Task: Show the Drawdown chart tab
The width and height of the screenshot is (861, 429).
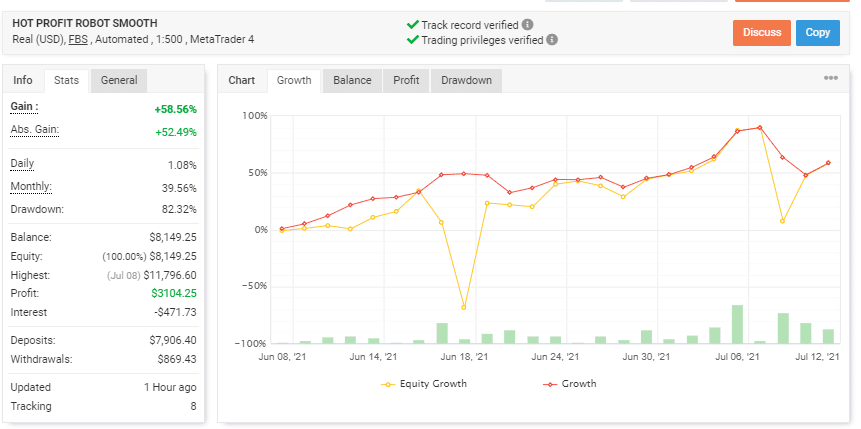Action: (466, 80)
